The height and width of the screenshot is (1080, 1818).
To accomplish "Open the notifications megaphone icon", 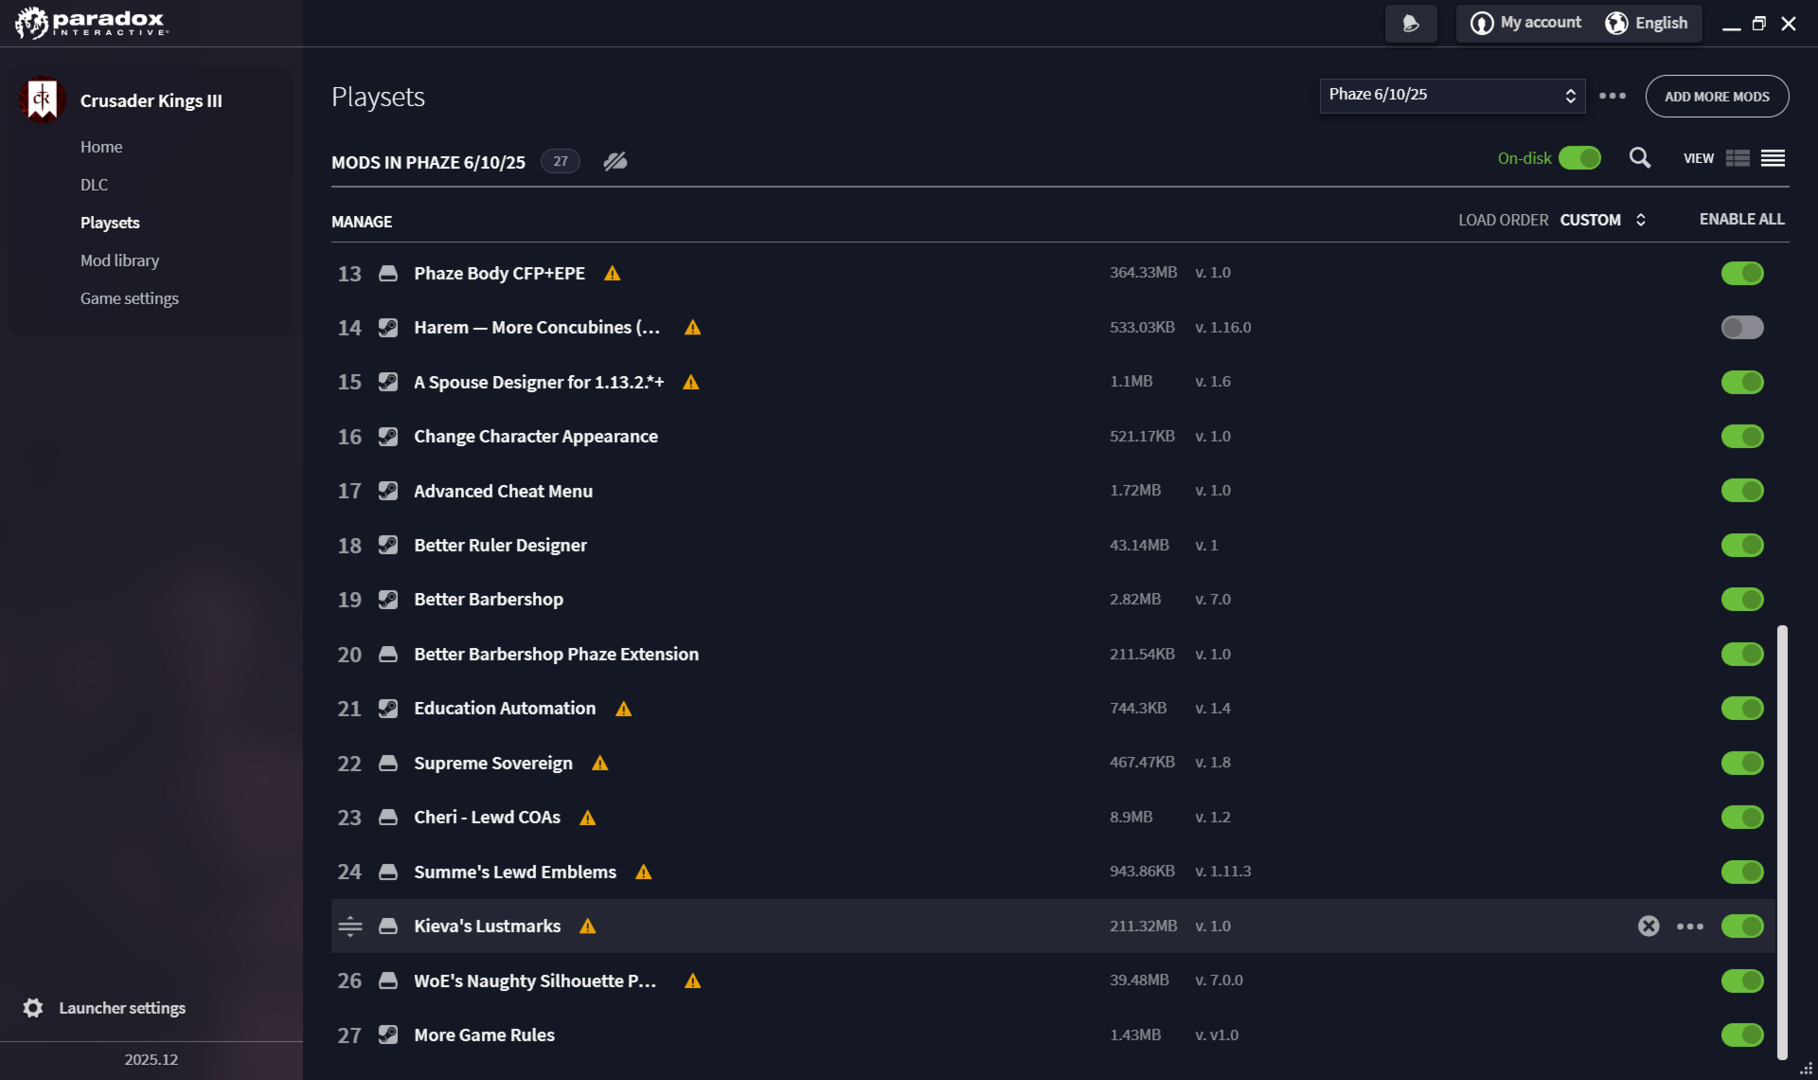I will pyautogui.click(x=1411, y=23).
